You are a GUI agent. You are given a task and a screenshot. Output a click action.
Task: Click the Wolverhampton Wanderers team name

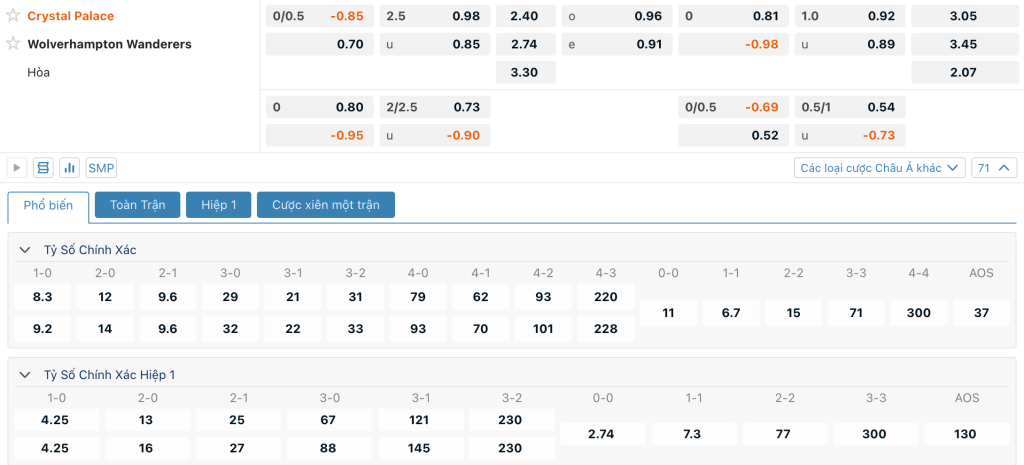110,44
